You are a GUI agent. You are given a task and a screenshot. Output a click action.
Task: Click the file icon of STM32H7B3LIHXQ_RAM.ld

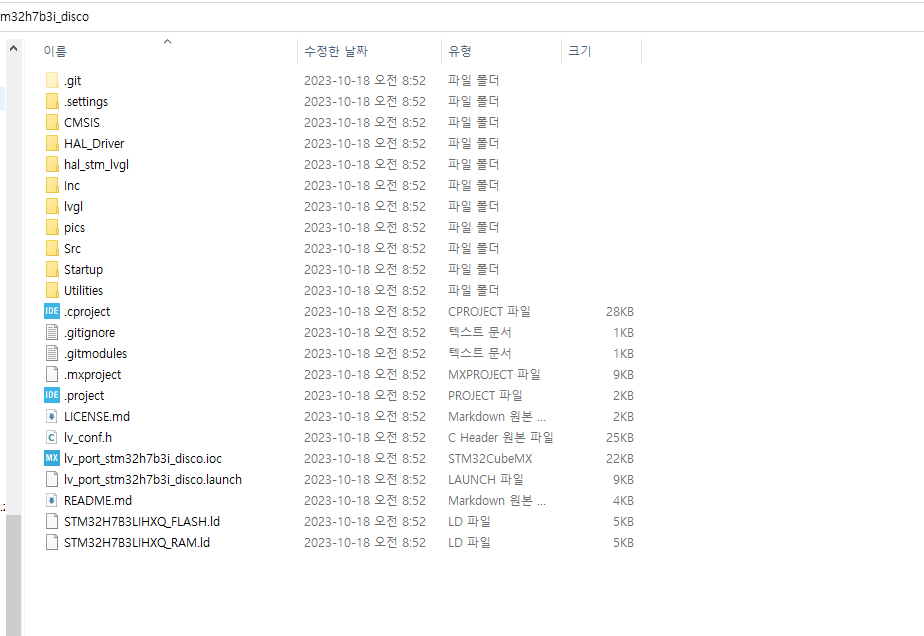click(52, 543)
